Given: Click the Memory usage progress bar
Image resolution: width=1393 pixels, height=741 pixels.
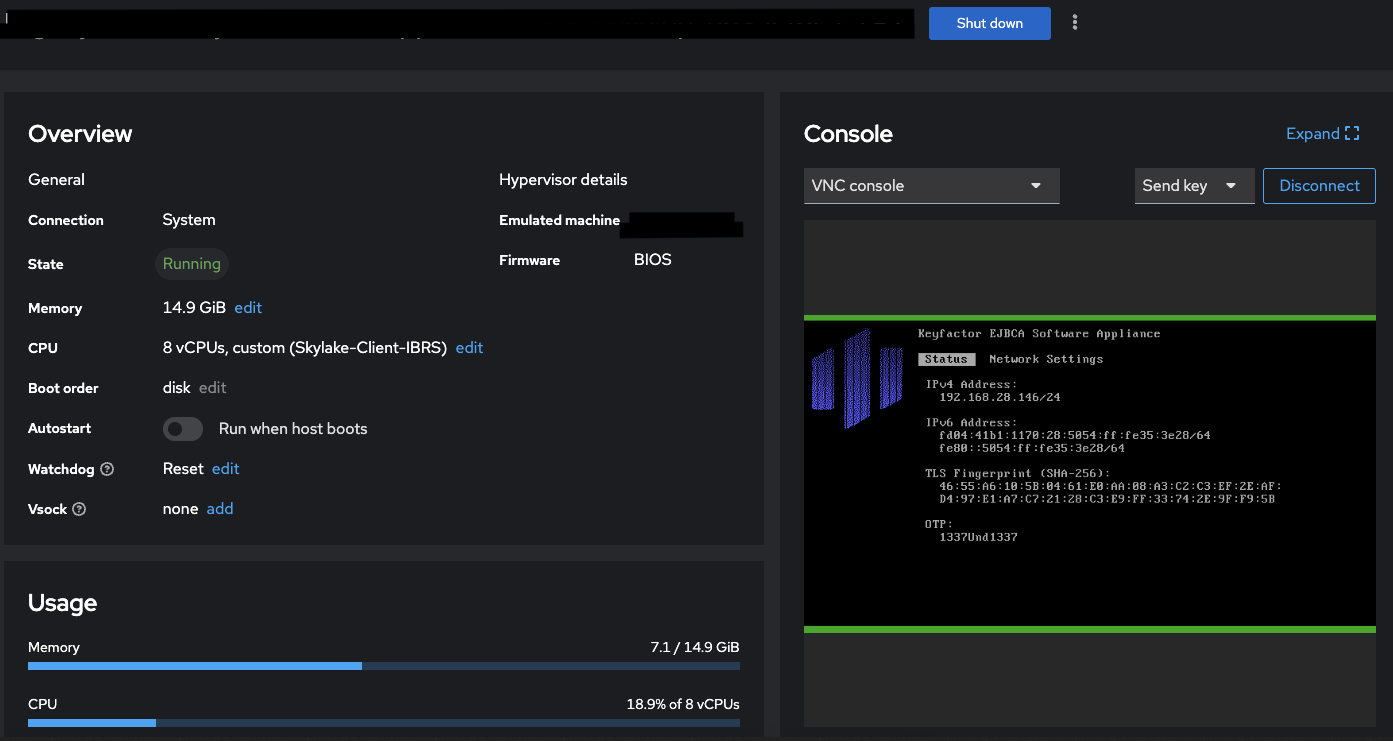Looking at the screenshot, I should [x=384, y=666].
